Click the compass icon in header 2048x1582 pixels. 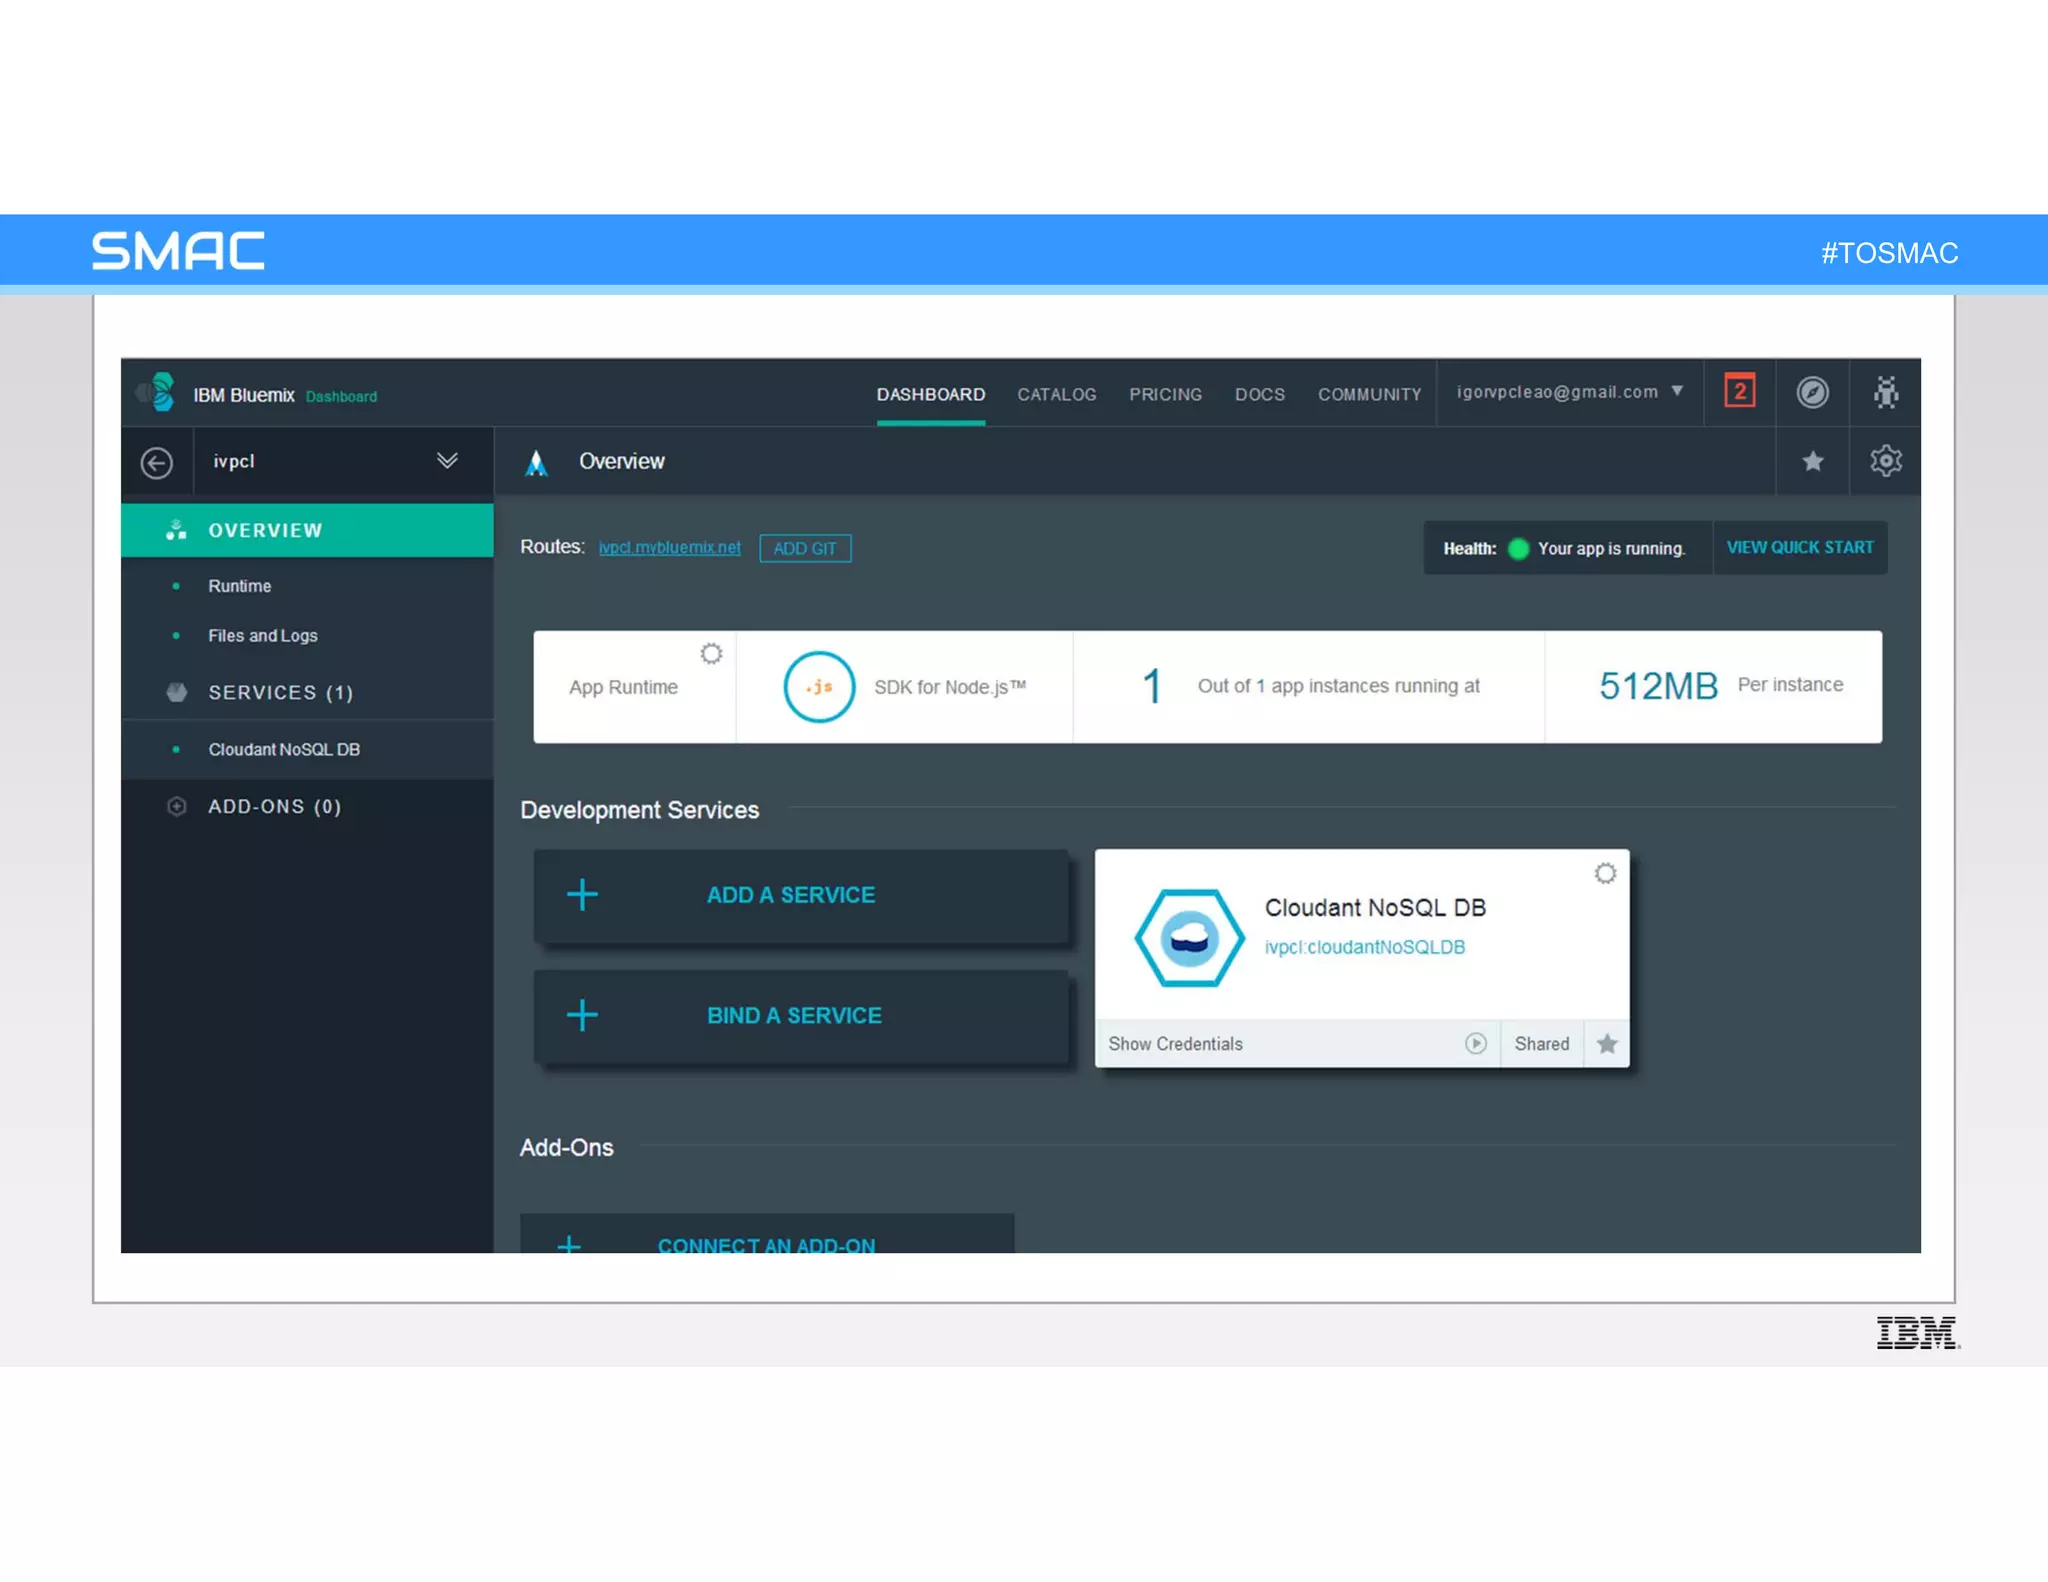[x=1812, y=392]
